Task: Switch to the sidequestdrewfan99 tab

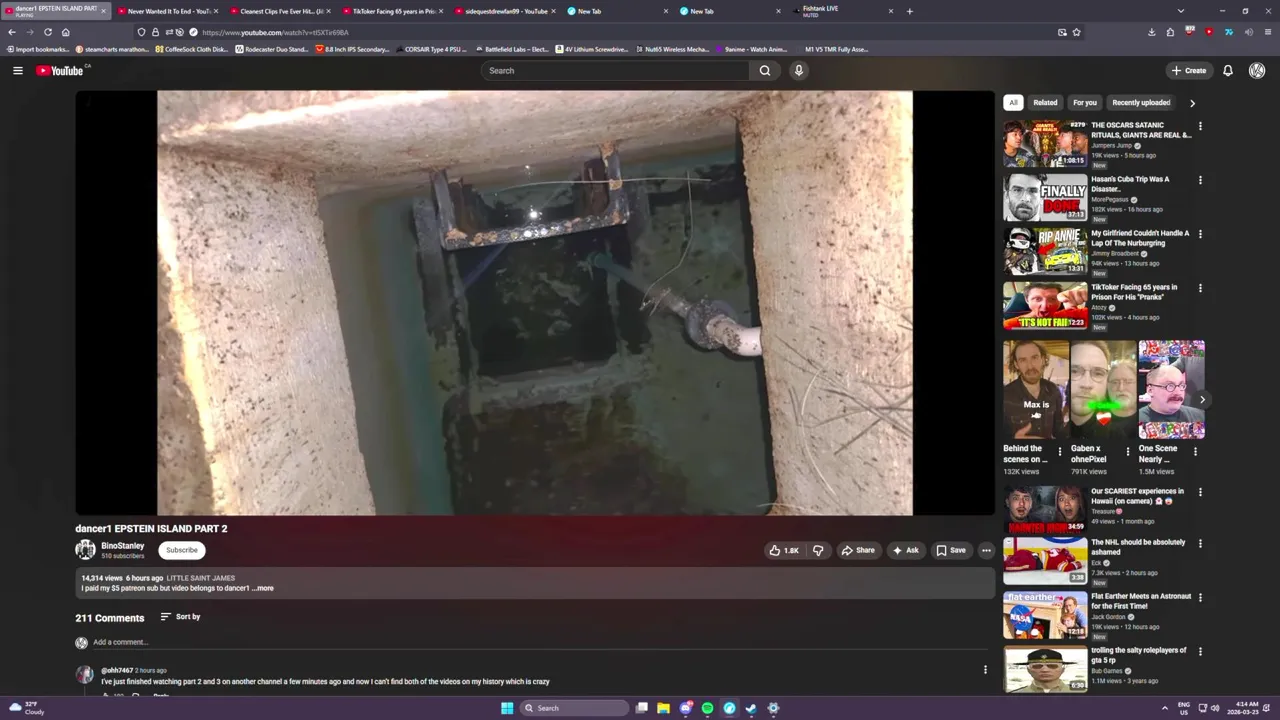Action: 506,11
